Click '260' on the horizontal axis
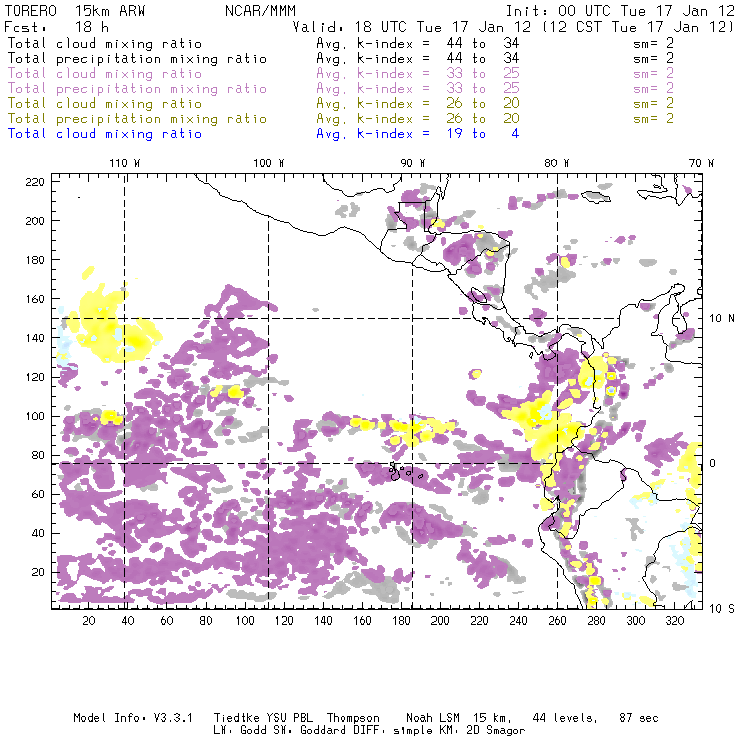Screen dimensions: 740x740 [x=557, y=621]
